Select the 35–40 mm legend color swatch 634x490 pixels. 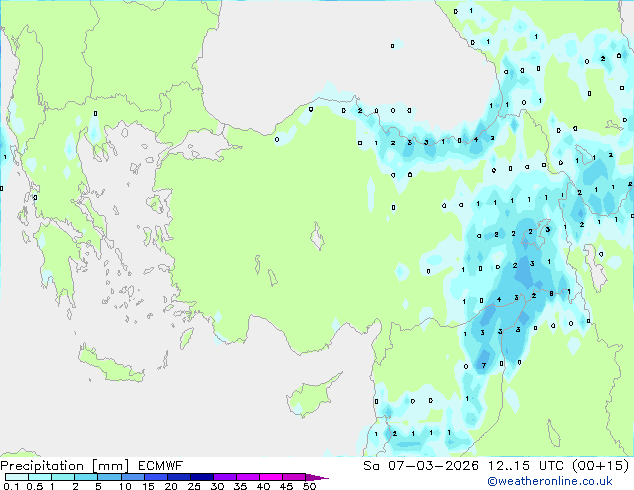(247, 477)
